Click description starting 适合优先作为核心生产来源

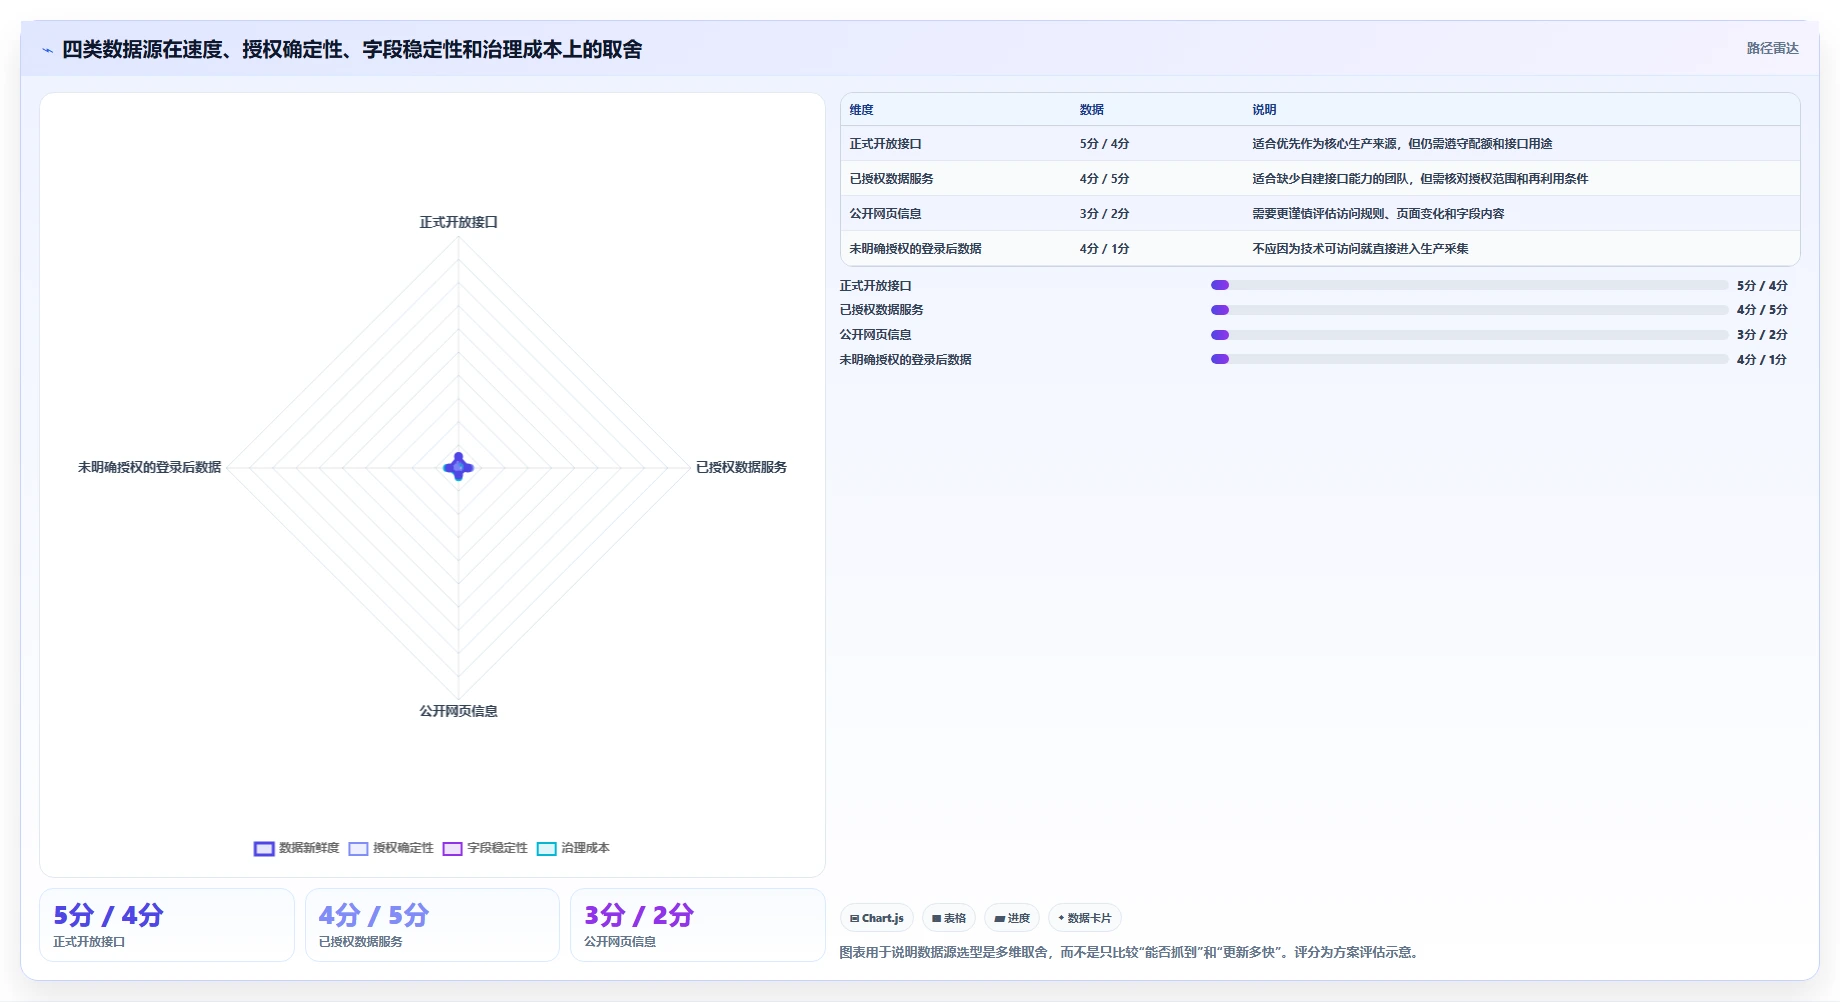coord(1402,144)
